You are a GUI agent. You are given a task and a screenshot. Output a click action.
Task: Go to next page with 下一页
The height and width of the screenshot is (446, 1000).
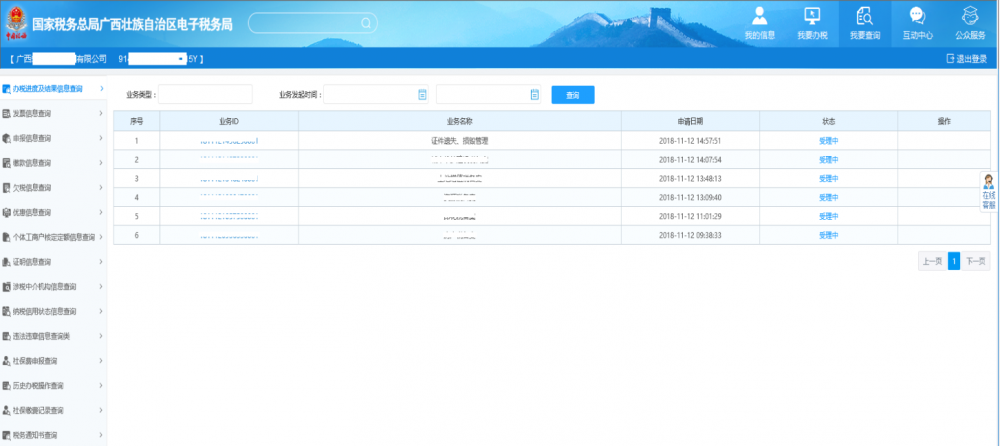point(976,261)
